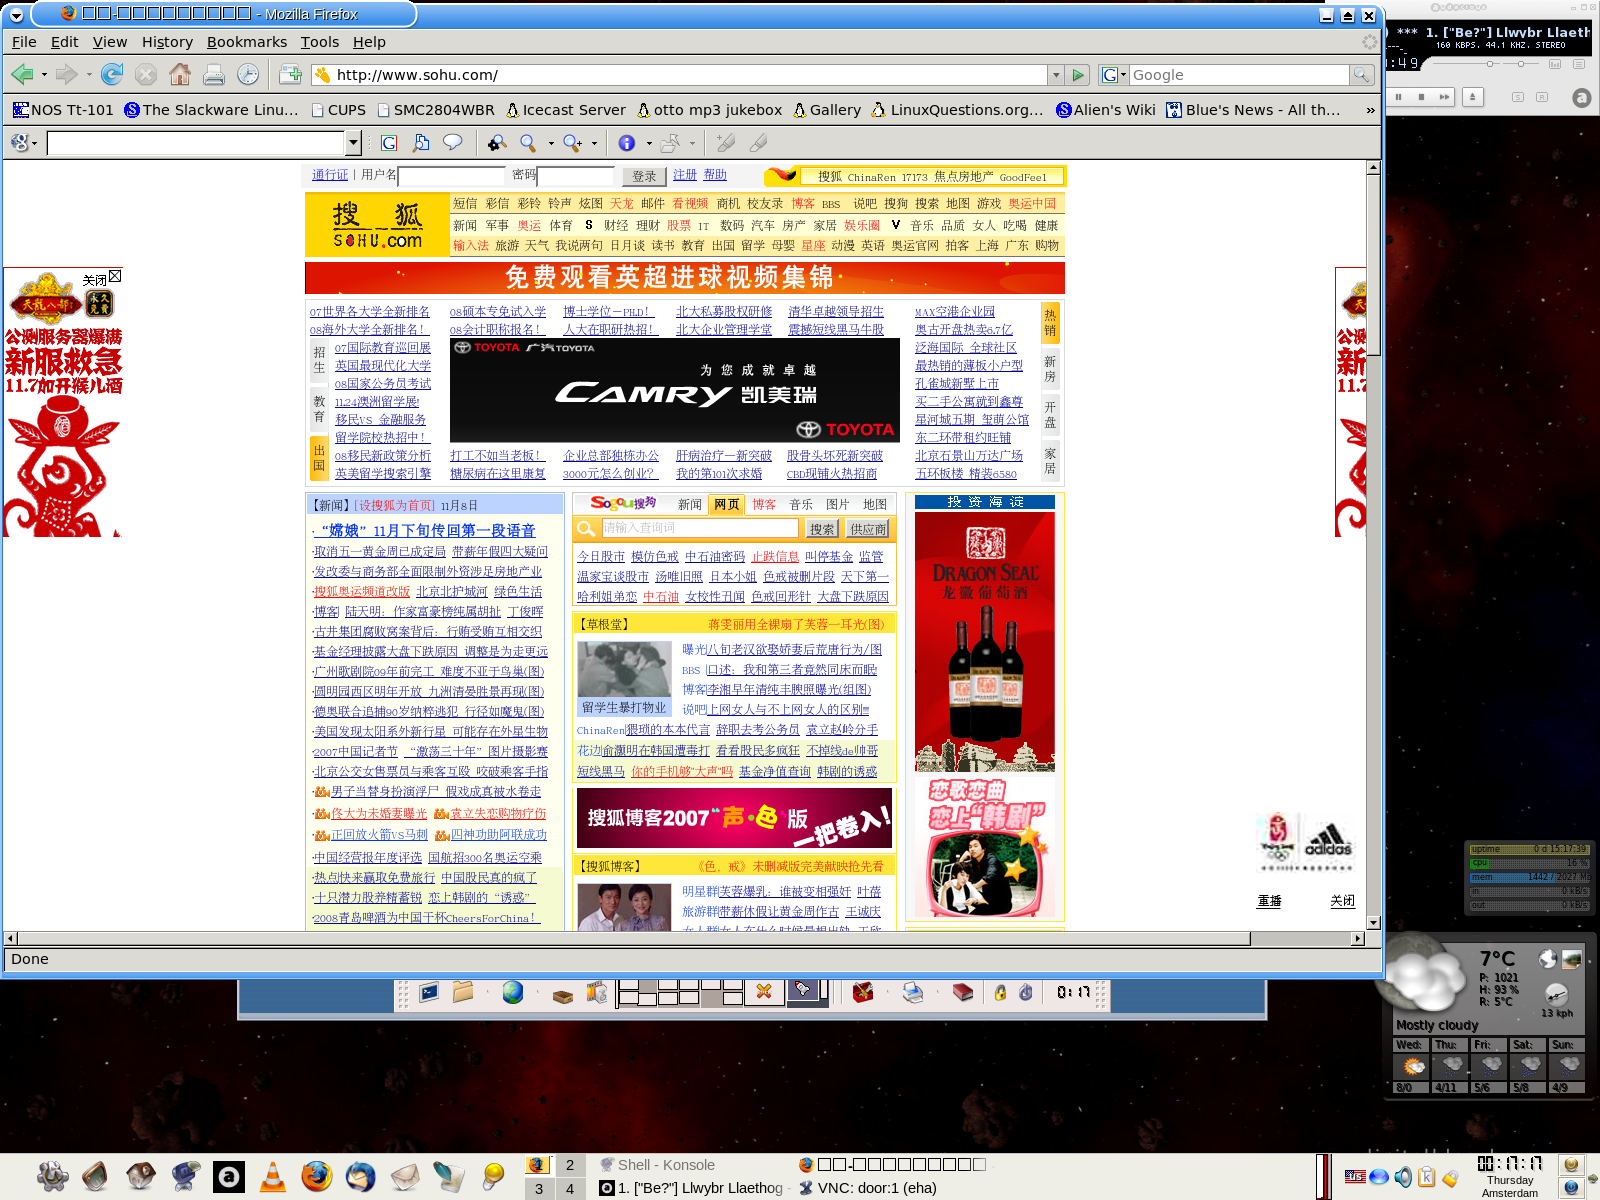The image size is (1600, 1200).
Task: Open The Slackware Linux bookmark
Action: (211, 110)
